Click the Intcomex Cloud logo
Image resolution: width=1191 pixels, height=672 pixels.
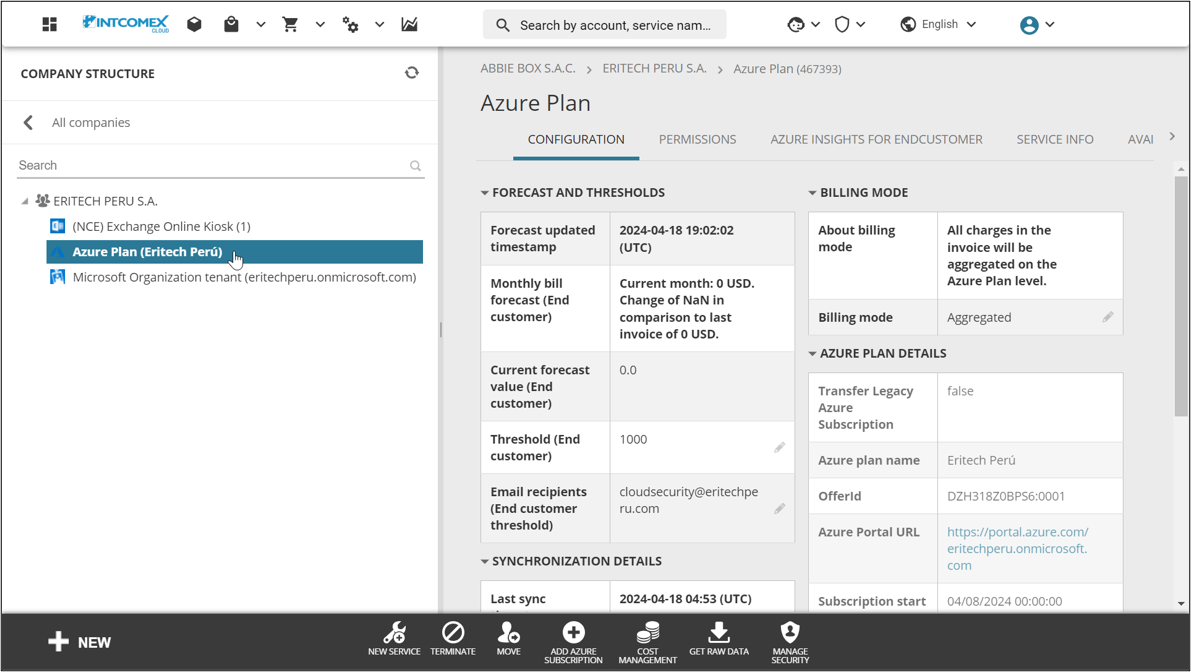click(126, 23)
